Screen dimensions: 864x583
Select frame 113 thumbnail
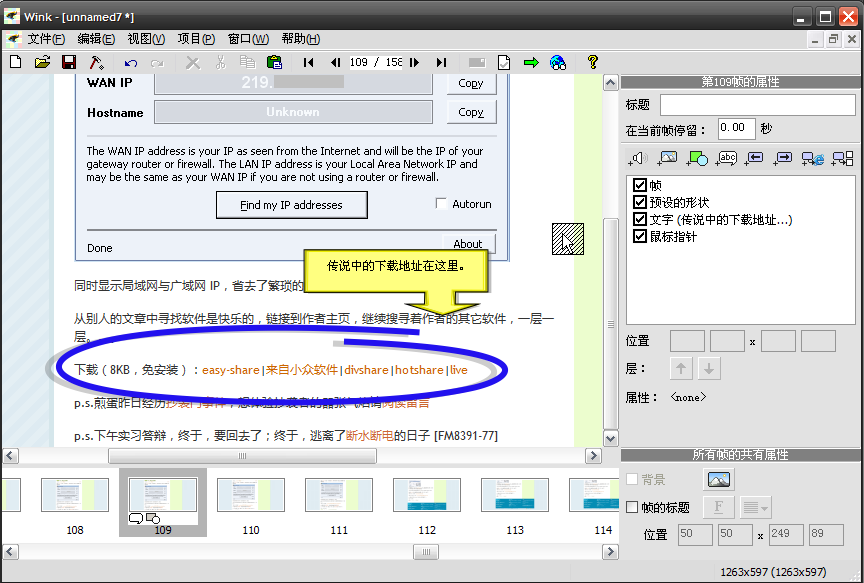click(x=515, y=495)
